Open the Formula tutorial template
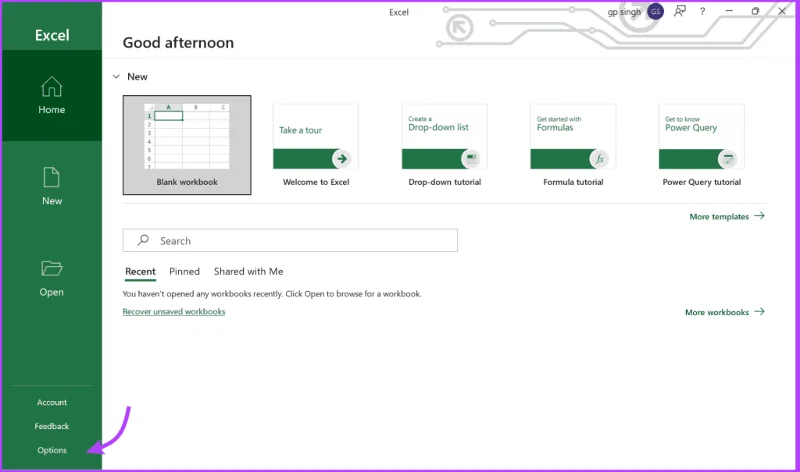Screen dimensions: 800x472 [x=573, y=145]
